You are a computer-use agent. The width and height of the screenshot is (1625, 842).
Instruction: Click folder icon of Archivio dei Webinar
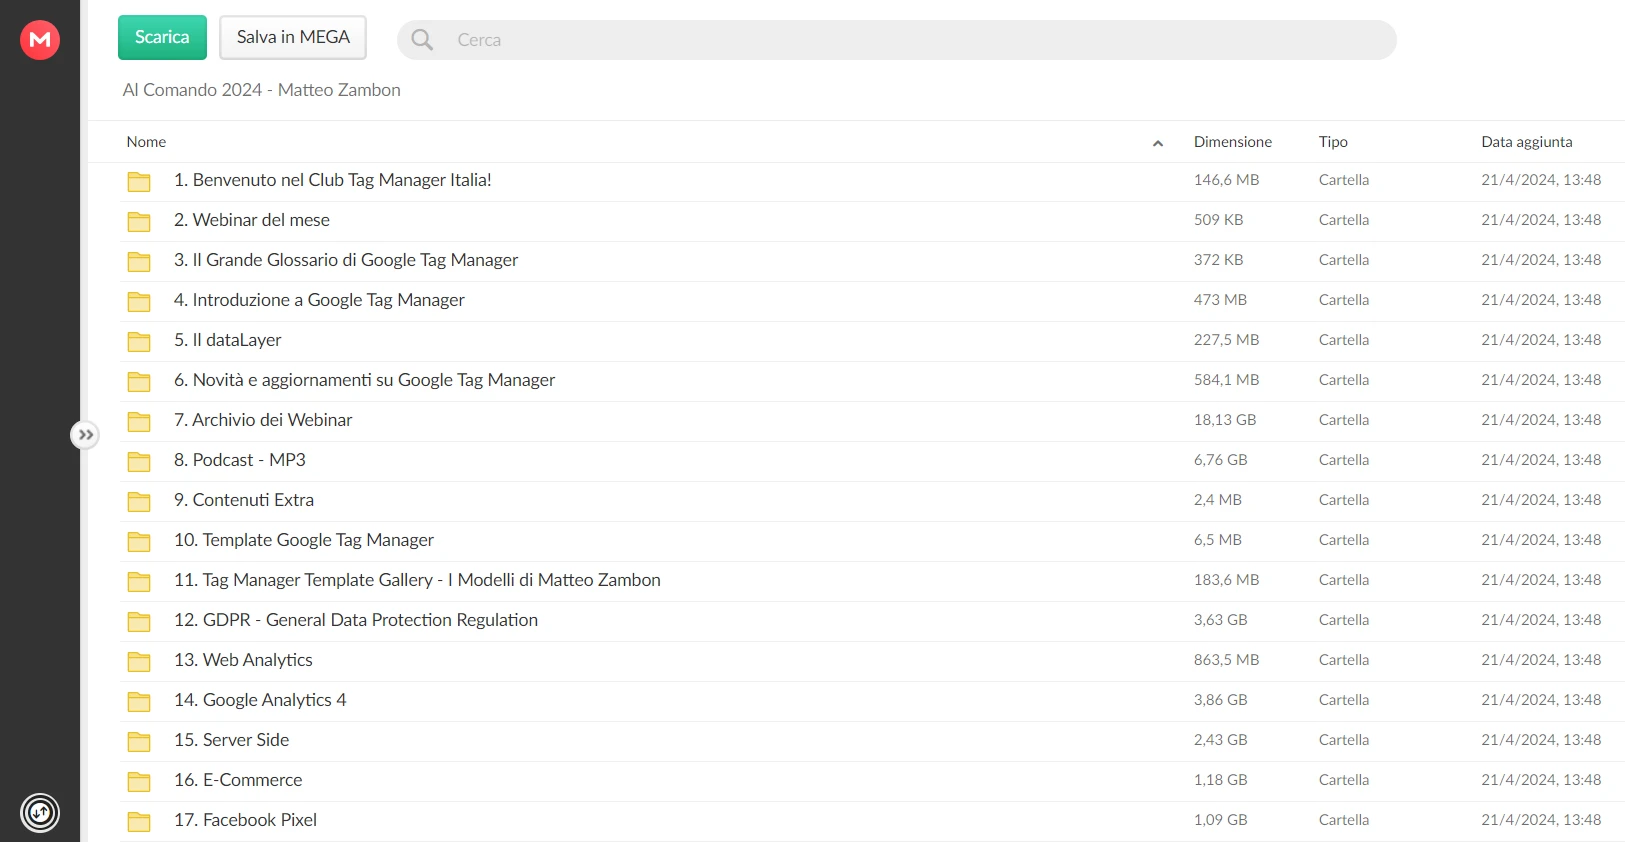click(x=139, y=421)
